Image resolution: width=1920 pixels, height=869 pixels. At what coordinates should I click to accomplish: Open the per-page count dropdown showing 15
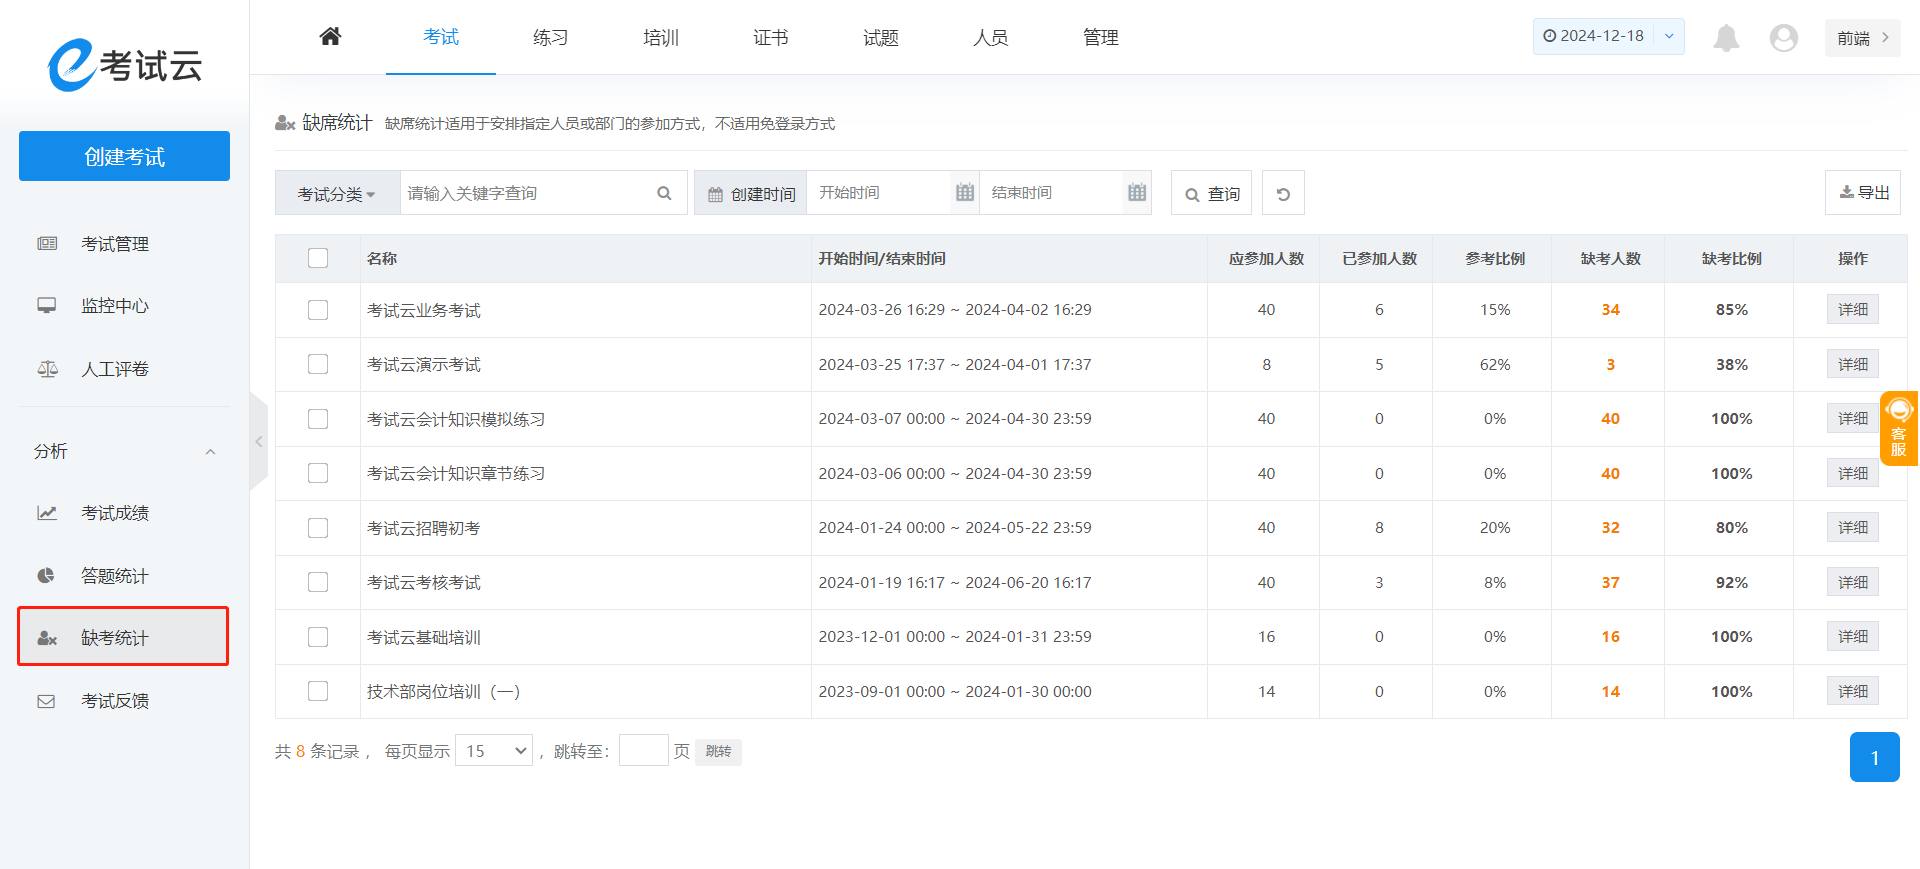(x=494, y=751)
